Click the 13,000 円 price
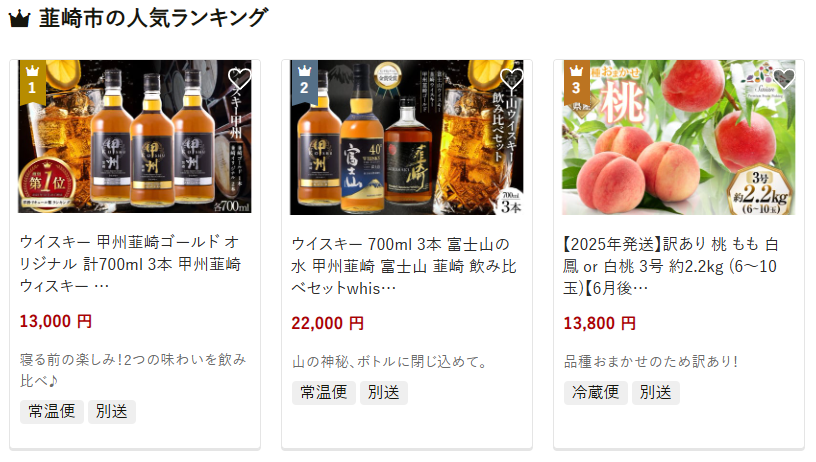Image resolution: width=816 pixels, height=462 pixels. click(x=56, y=322)
